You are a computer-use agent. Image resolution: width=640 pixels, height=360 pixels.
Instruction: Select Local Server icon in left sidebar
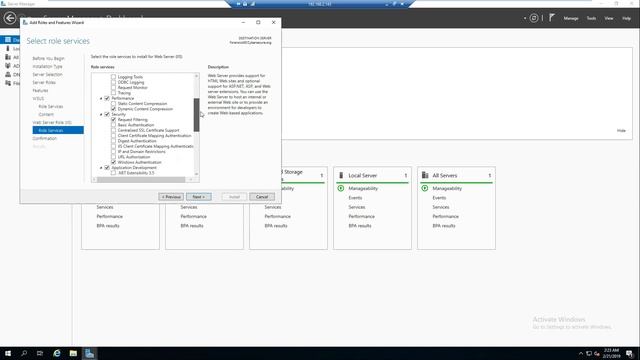point(8,49)
